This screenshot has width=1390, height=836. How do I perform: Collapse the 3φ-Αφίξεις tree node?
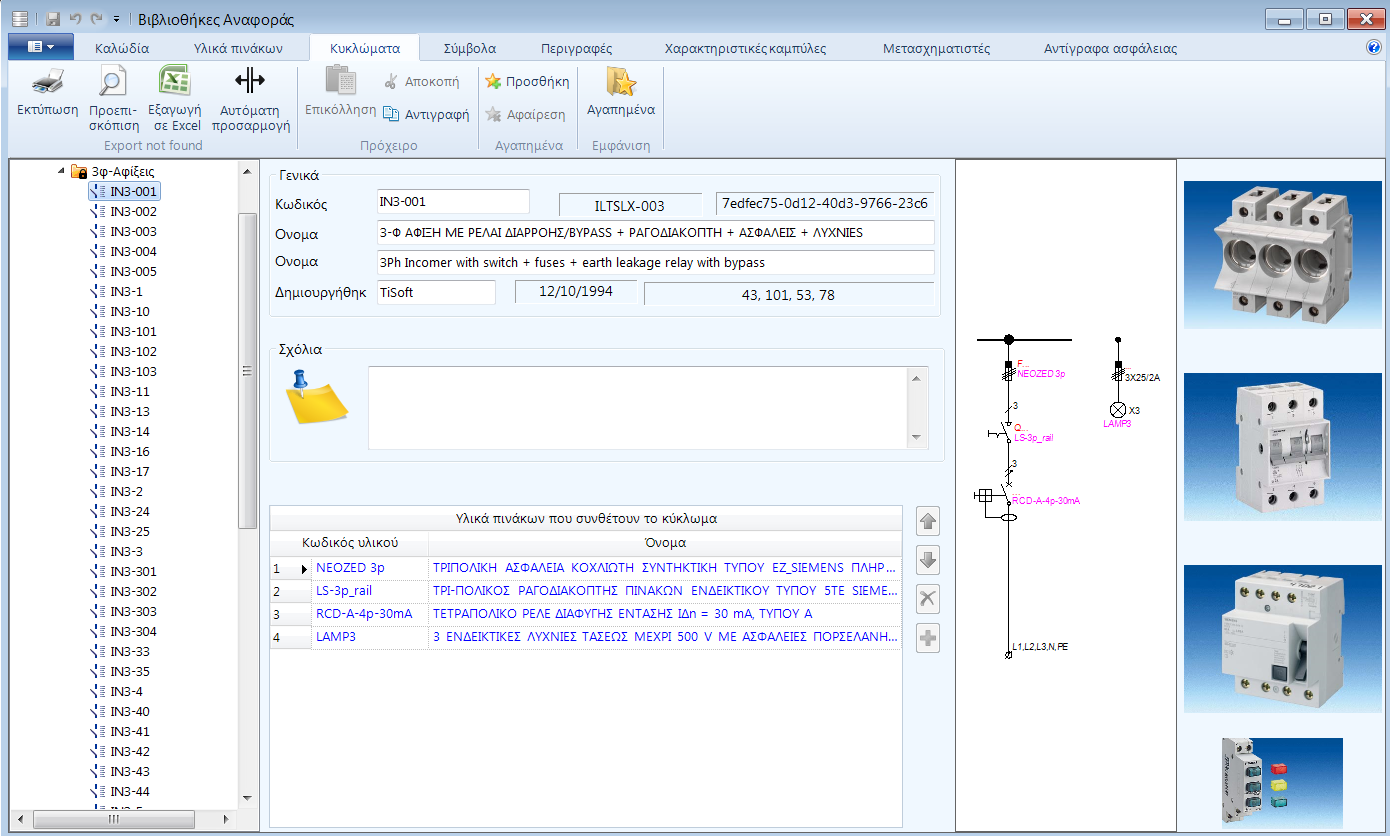(60, 171)
